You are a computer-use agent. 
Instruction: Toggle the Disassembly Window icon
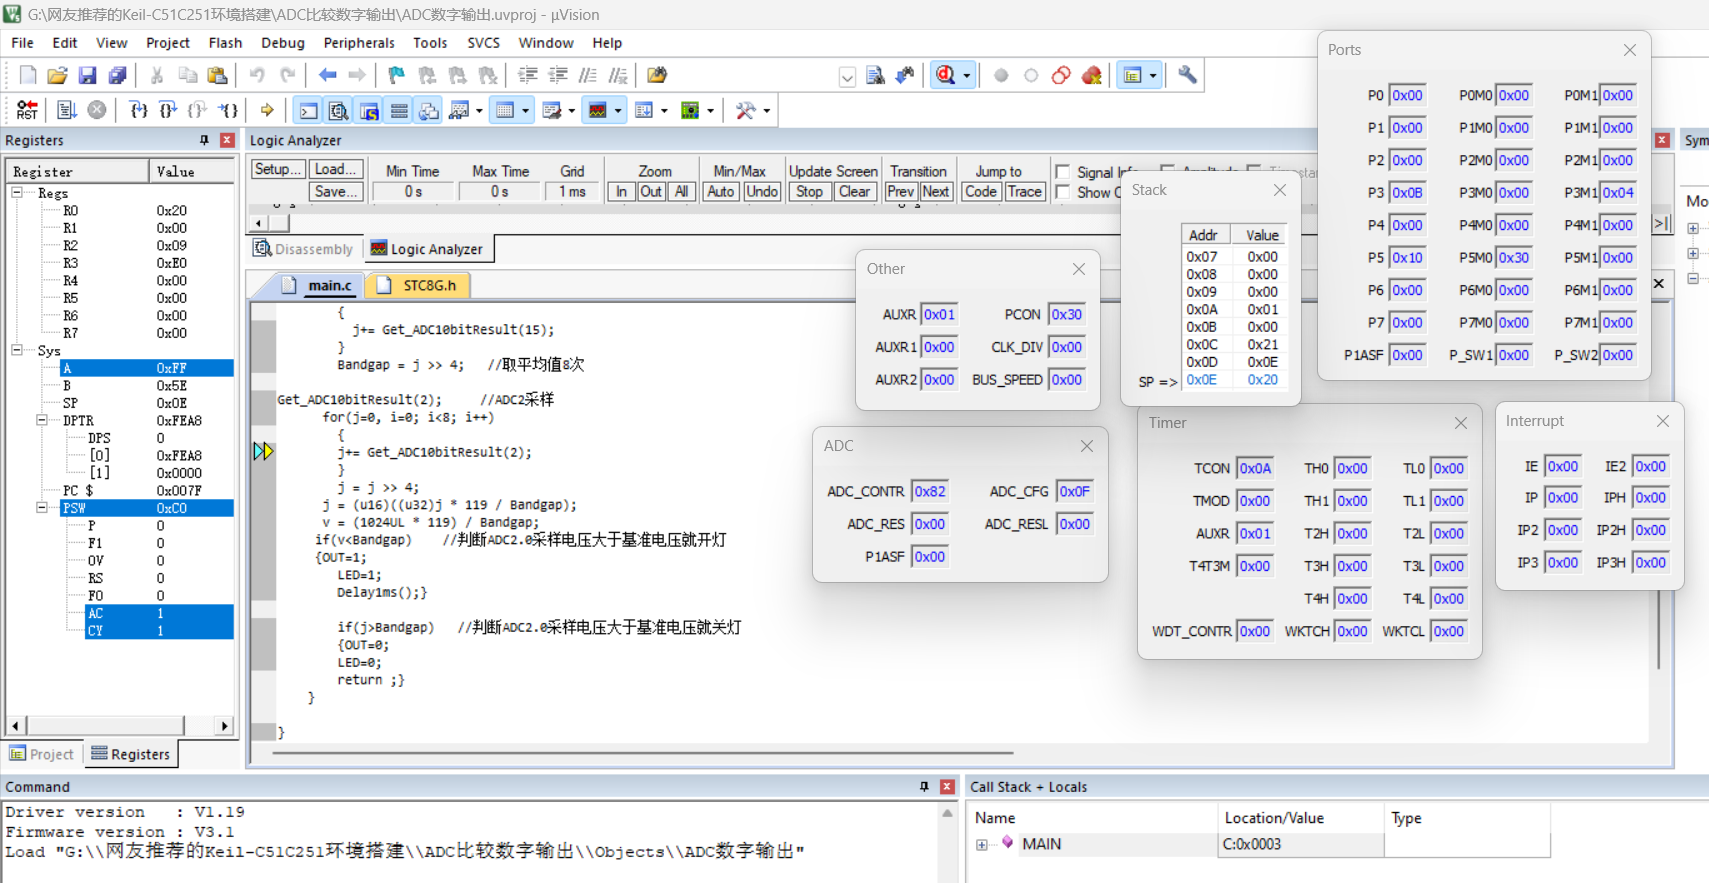[339, 110]
